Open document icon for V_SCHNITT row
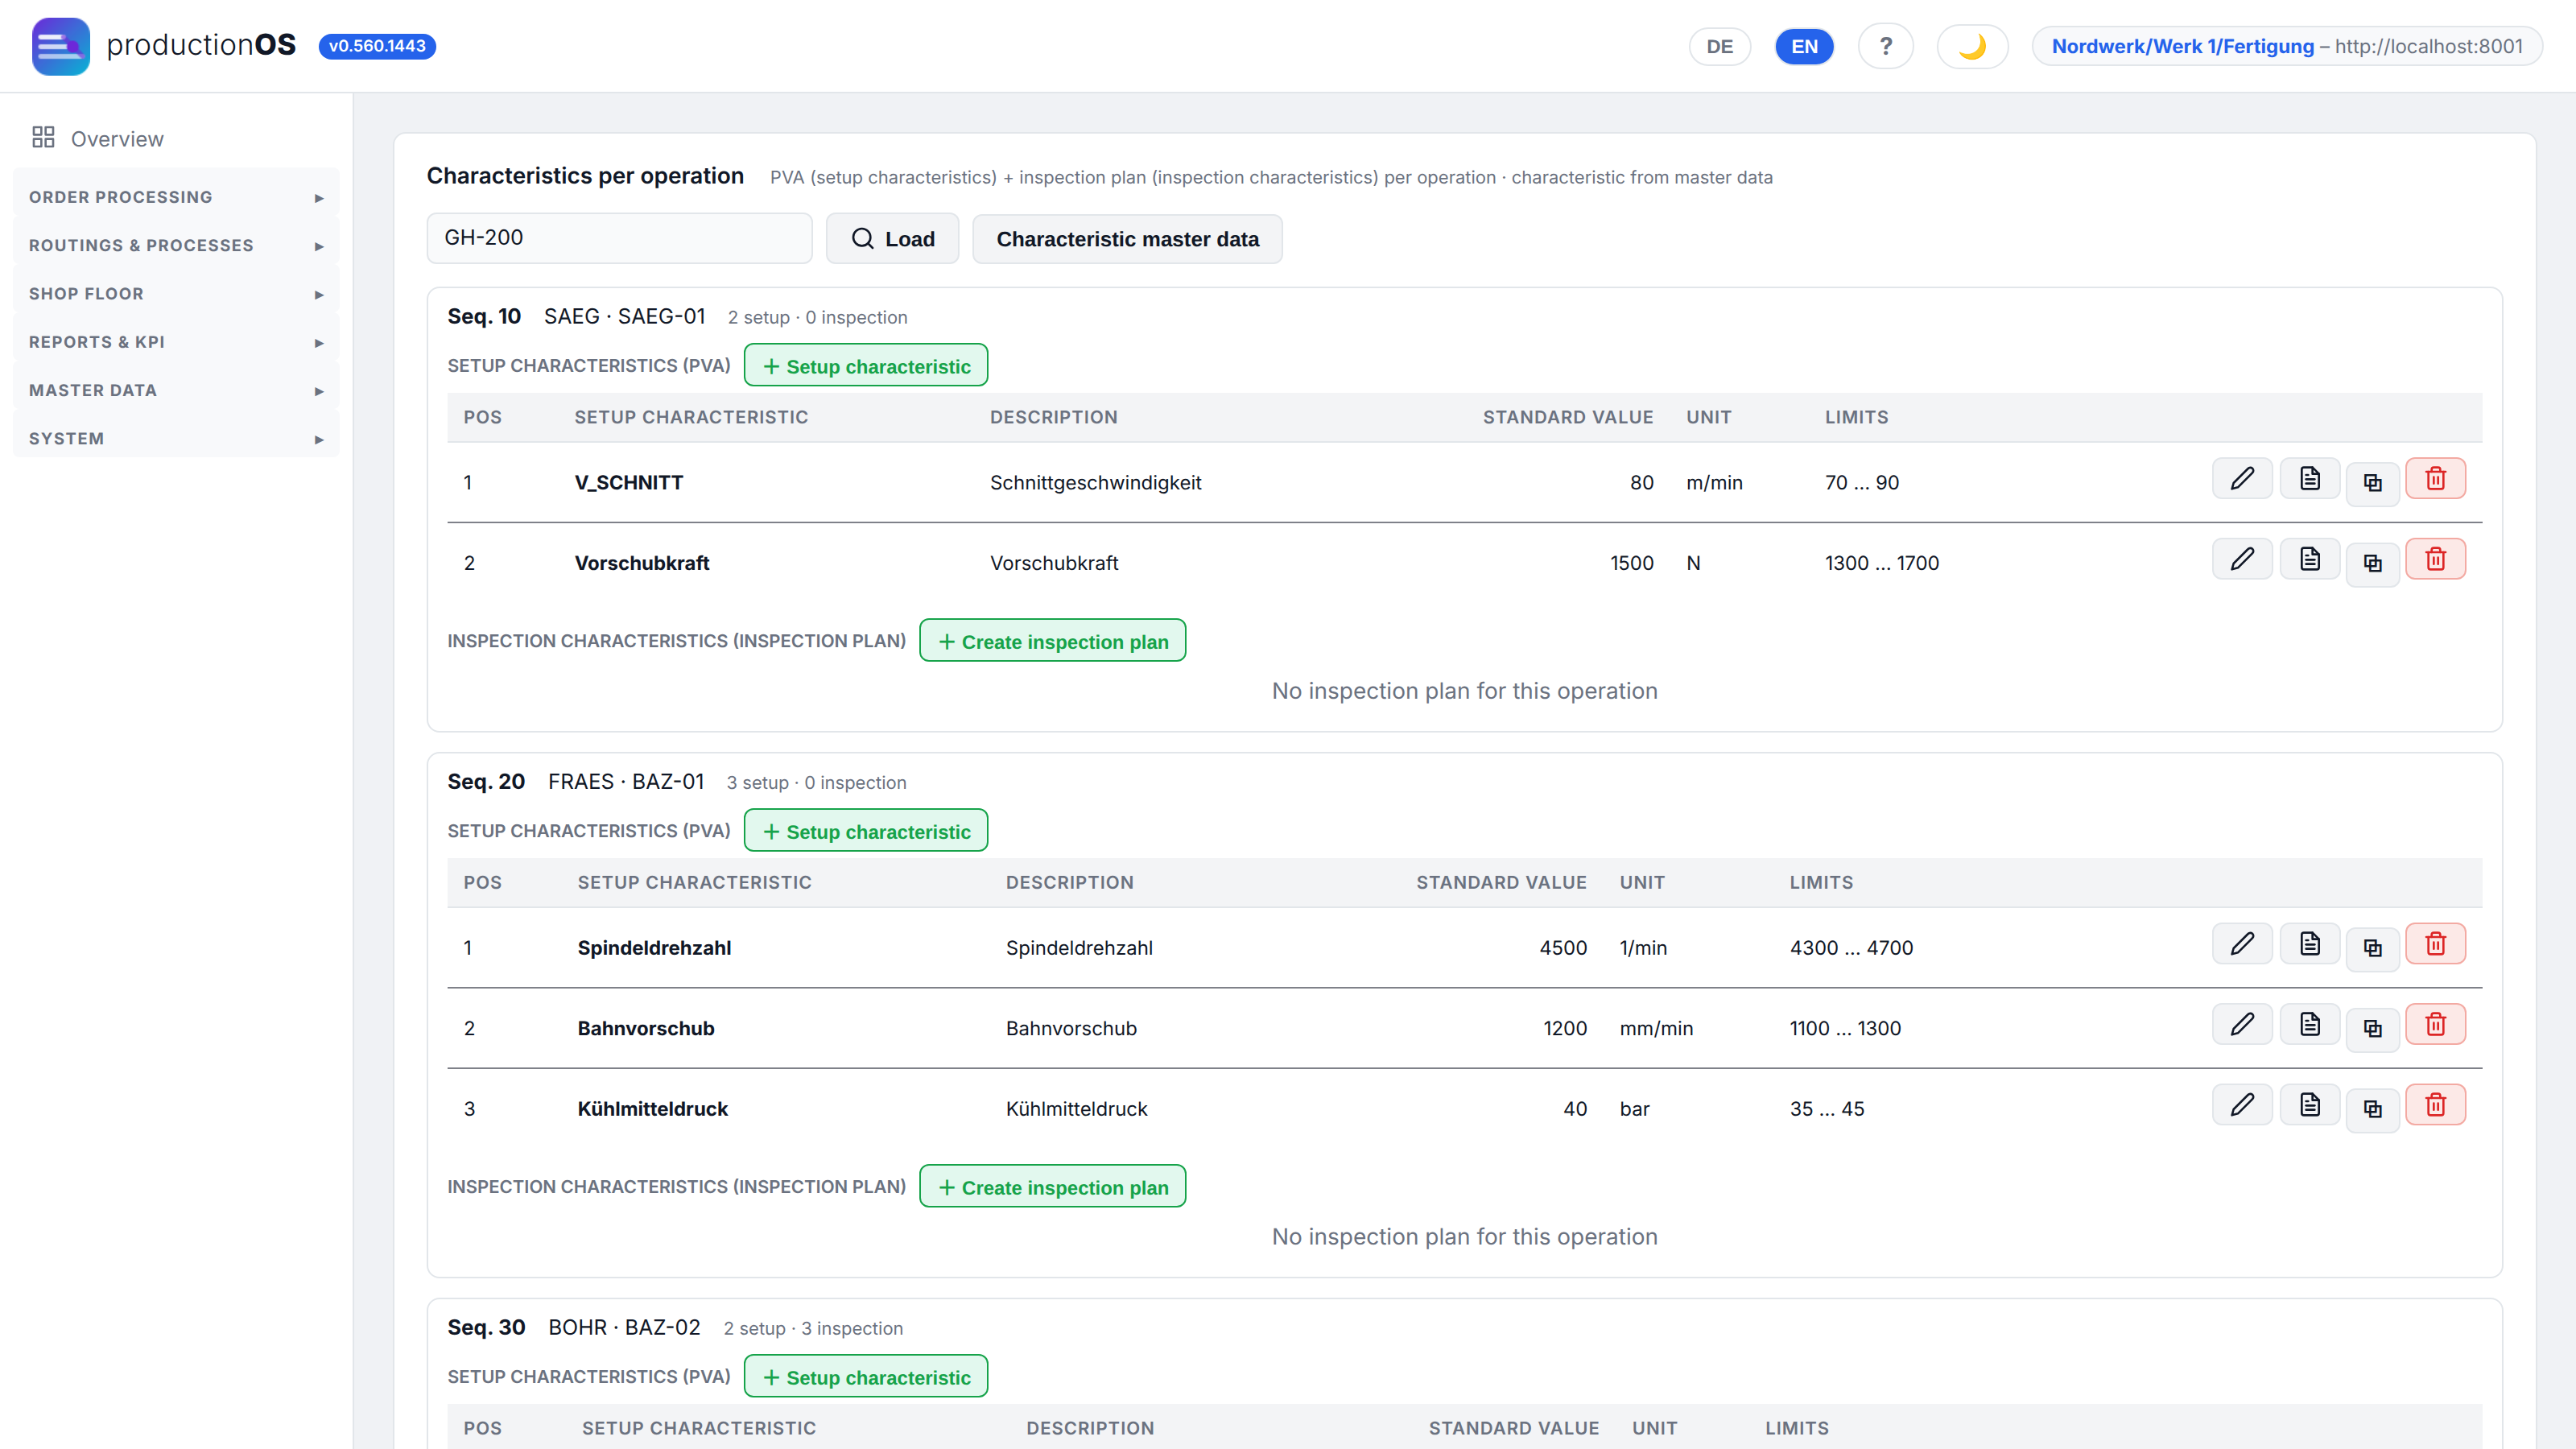Image resolution: width=2576 pixels, height=1449 pixels. coord(2309,479)
